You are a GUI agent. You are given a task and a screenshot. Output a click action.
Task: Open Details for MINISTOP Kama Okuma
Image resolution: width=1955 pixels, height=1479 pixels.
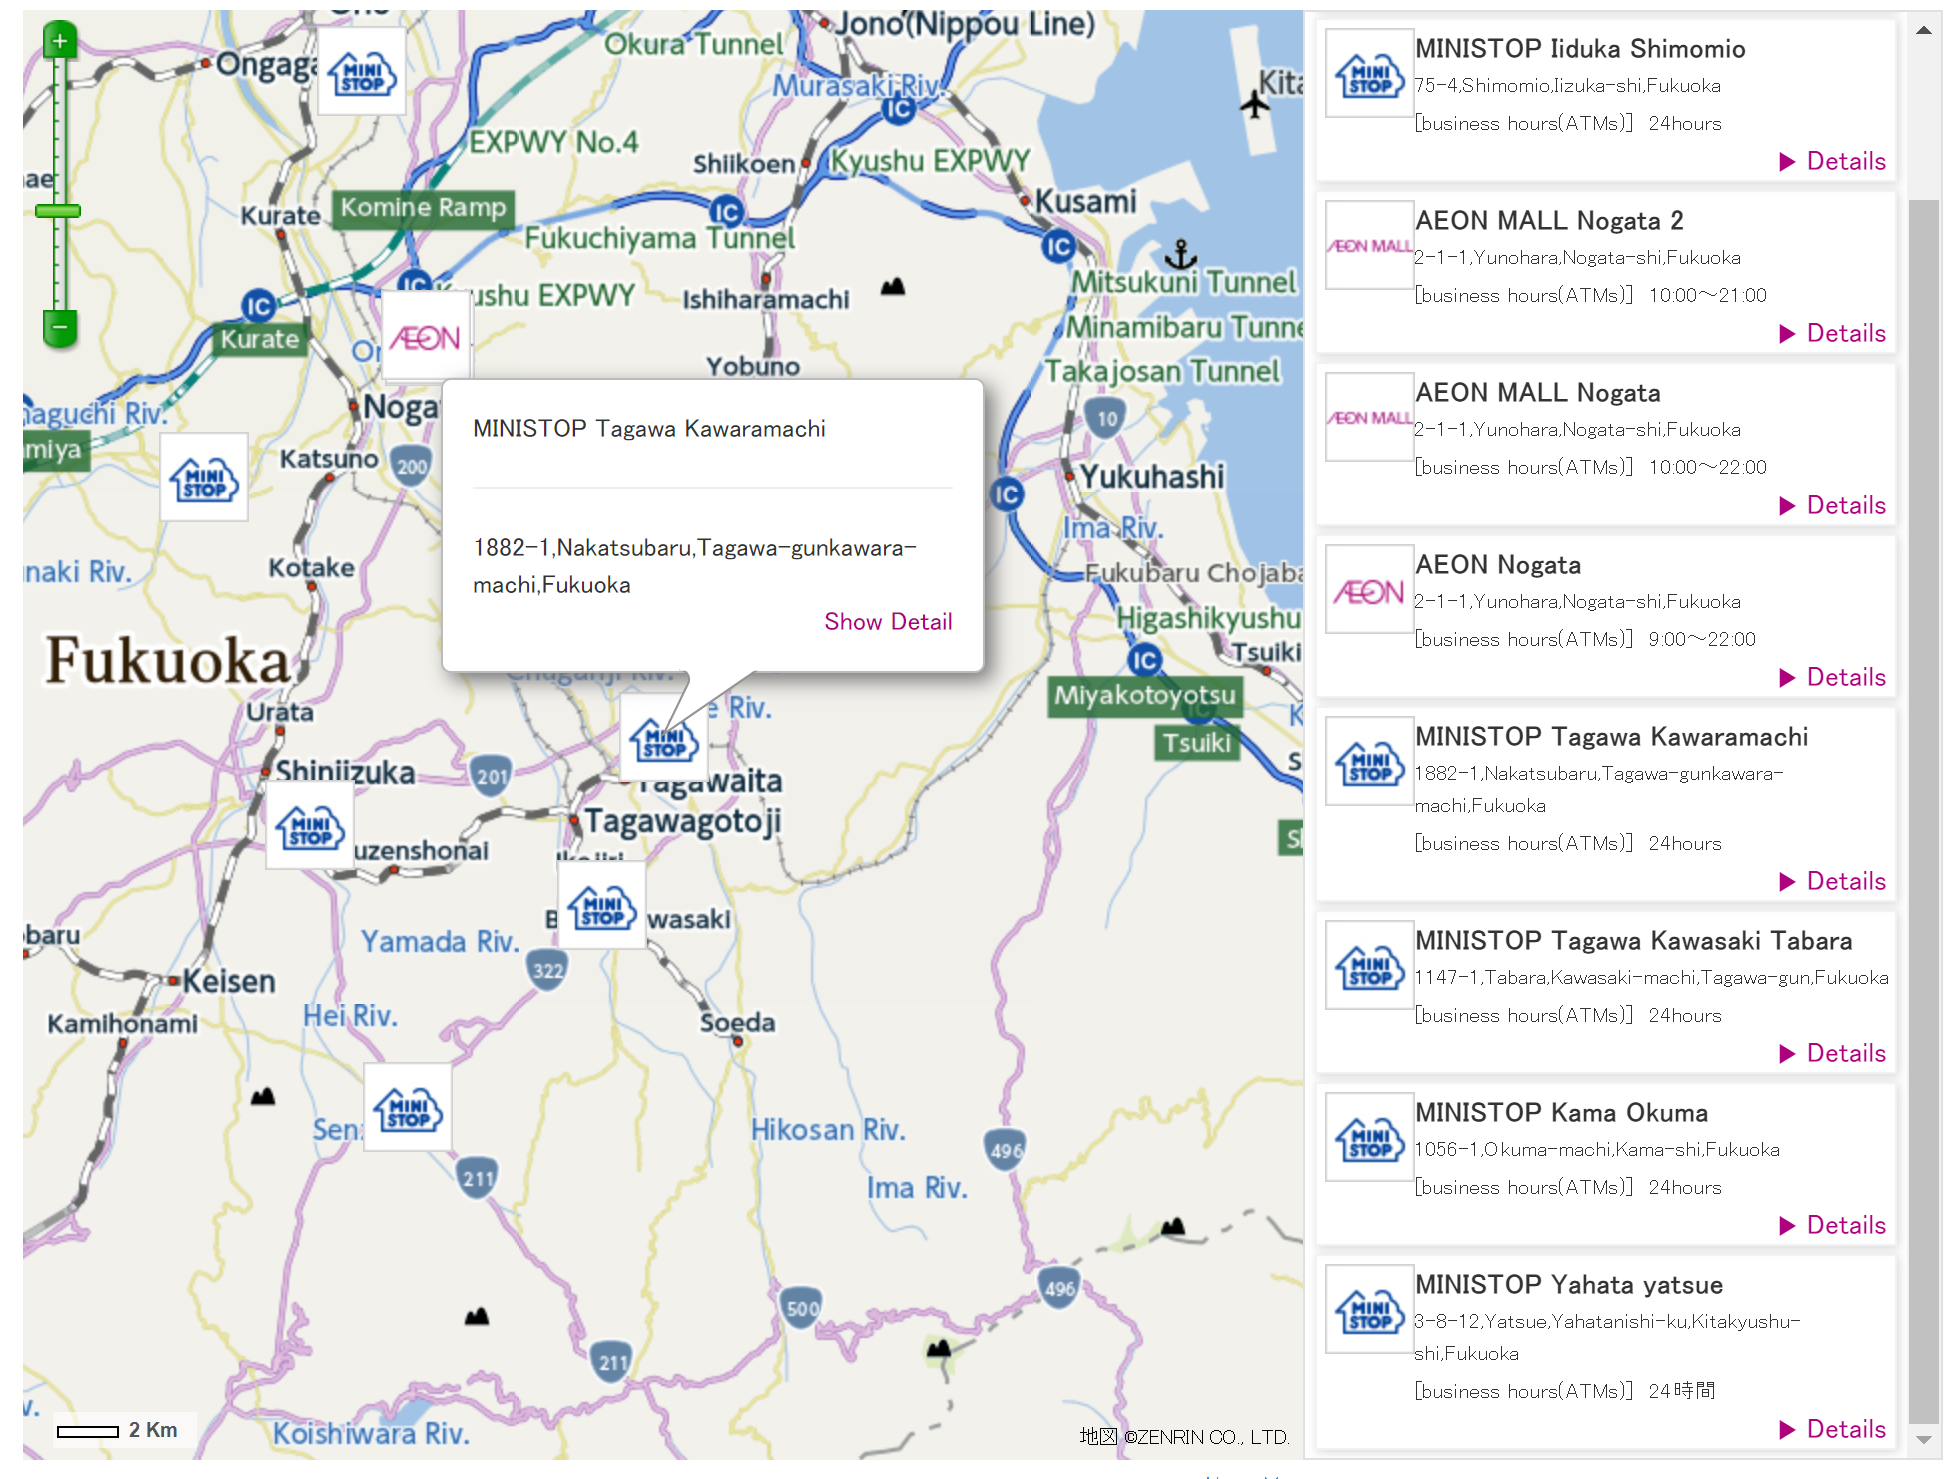tap(1833, 1225)
